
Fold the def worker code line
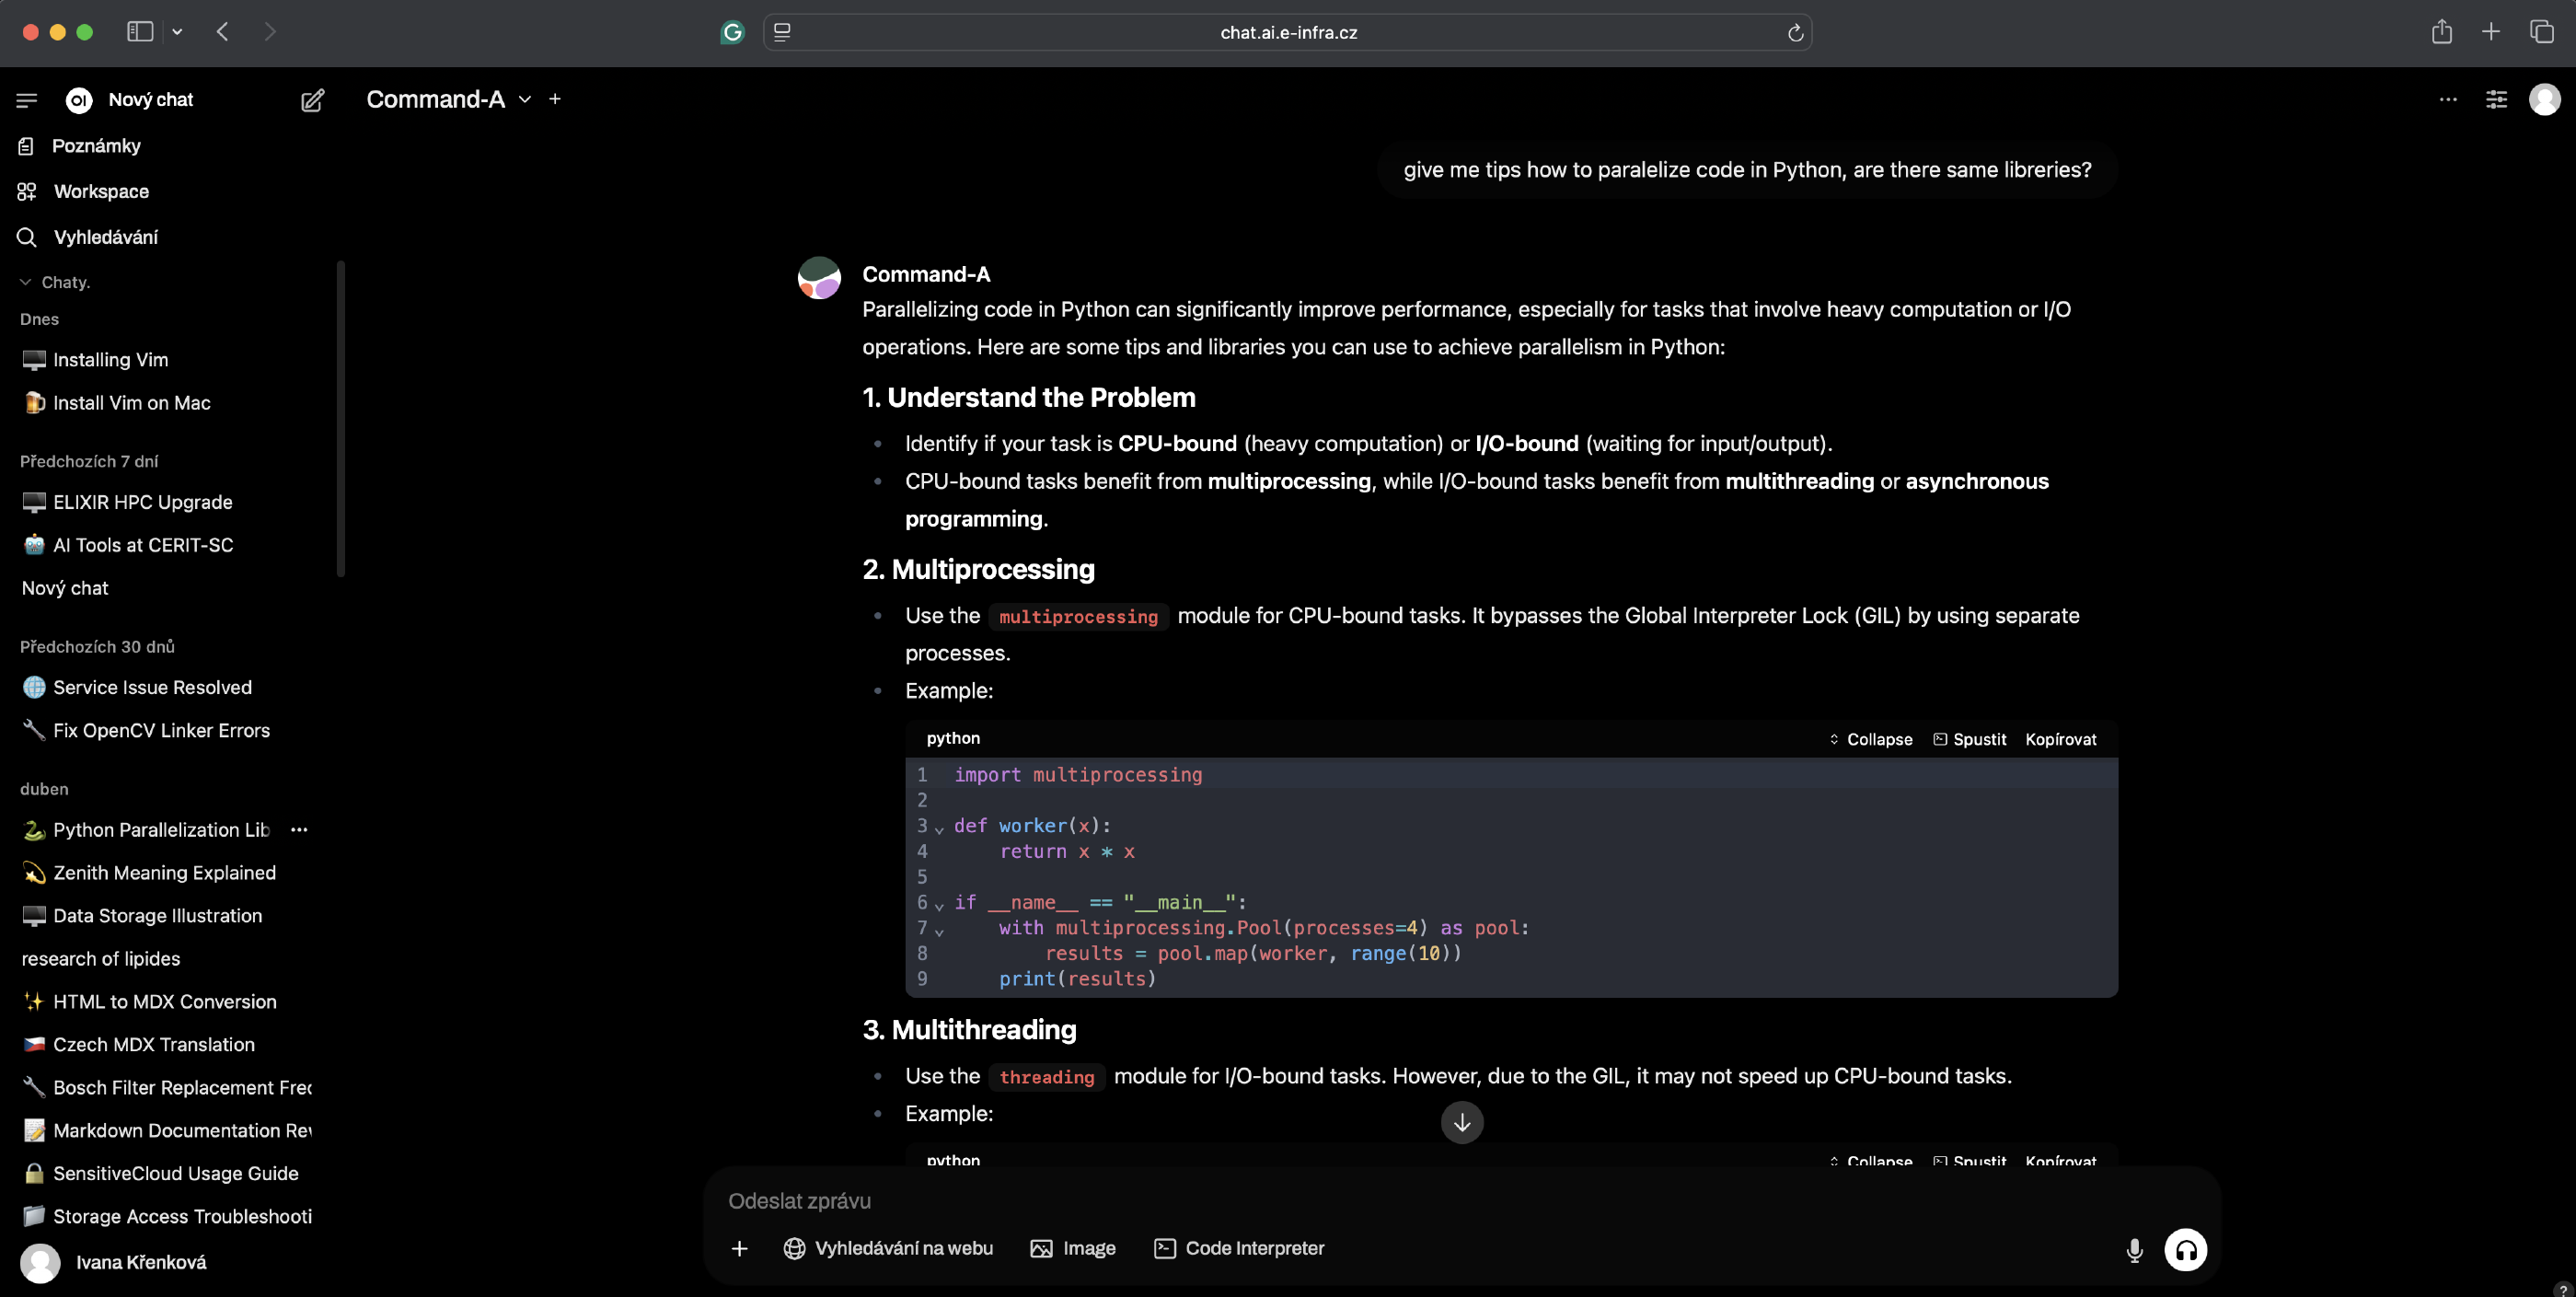click(939, 829)
